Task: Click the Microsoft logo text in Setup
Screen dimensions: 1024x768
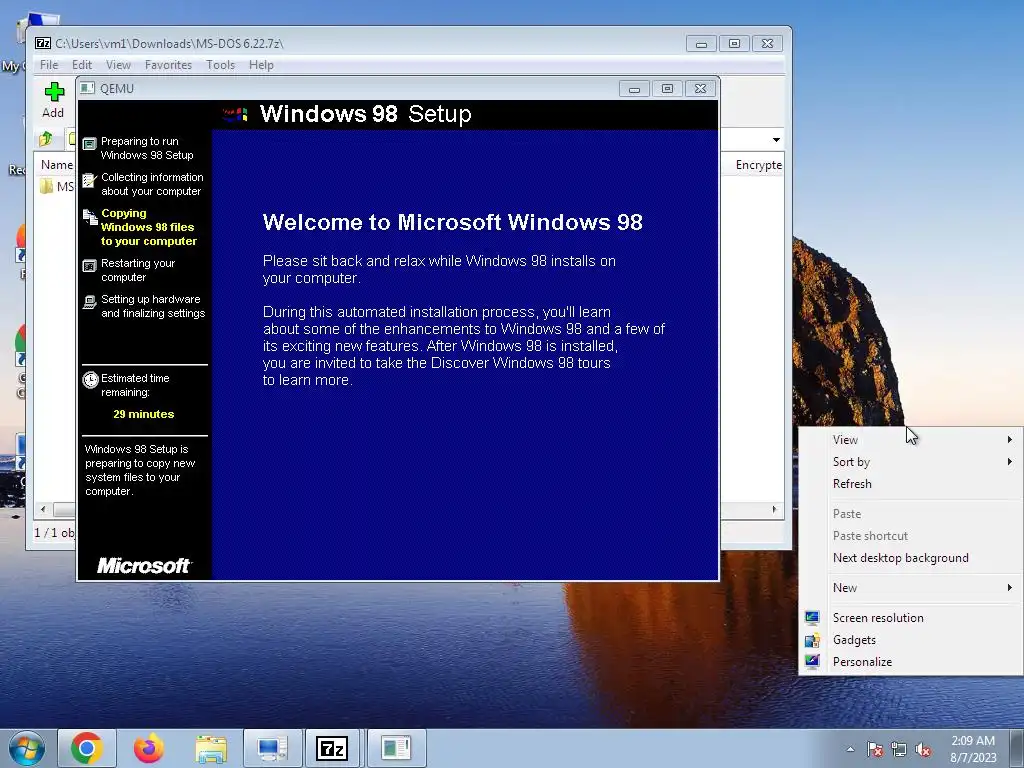Action: coord(144,566)
